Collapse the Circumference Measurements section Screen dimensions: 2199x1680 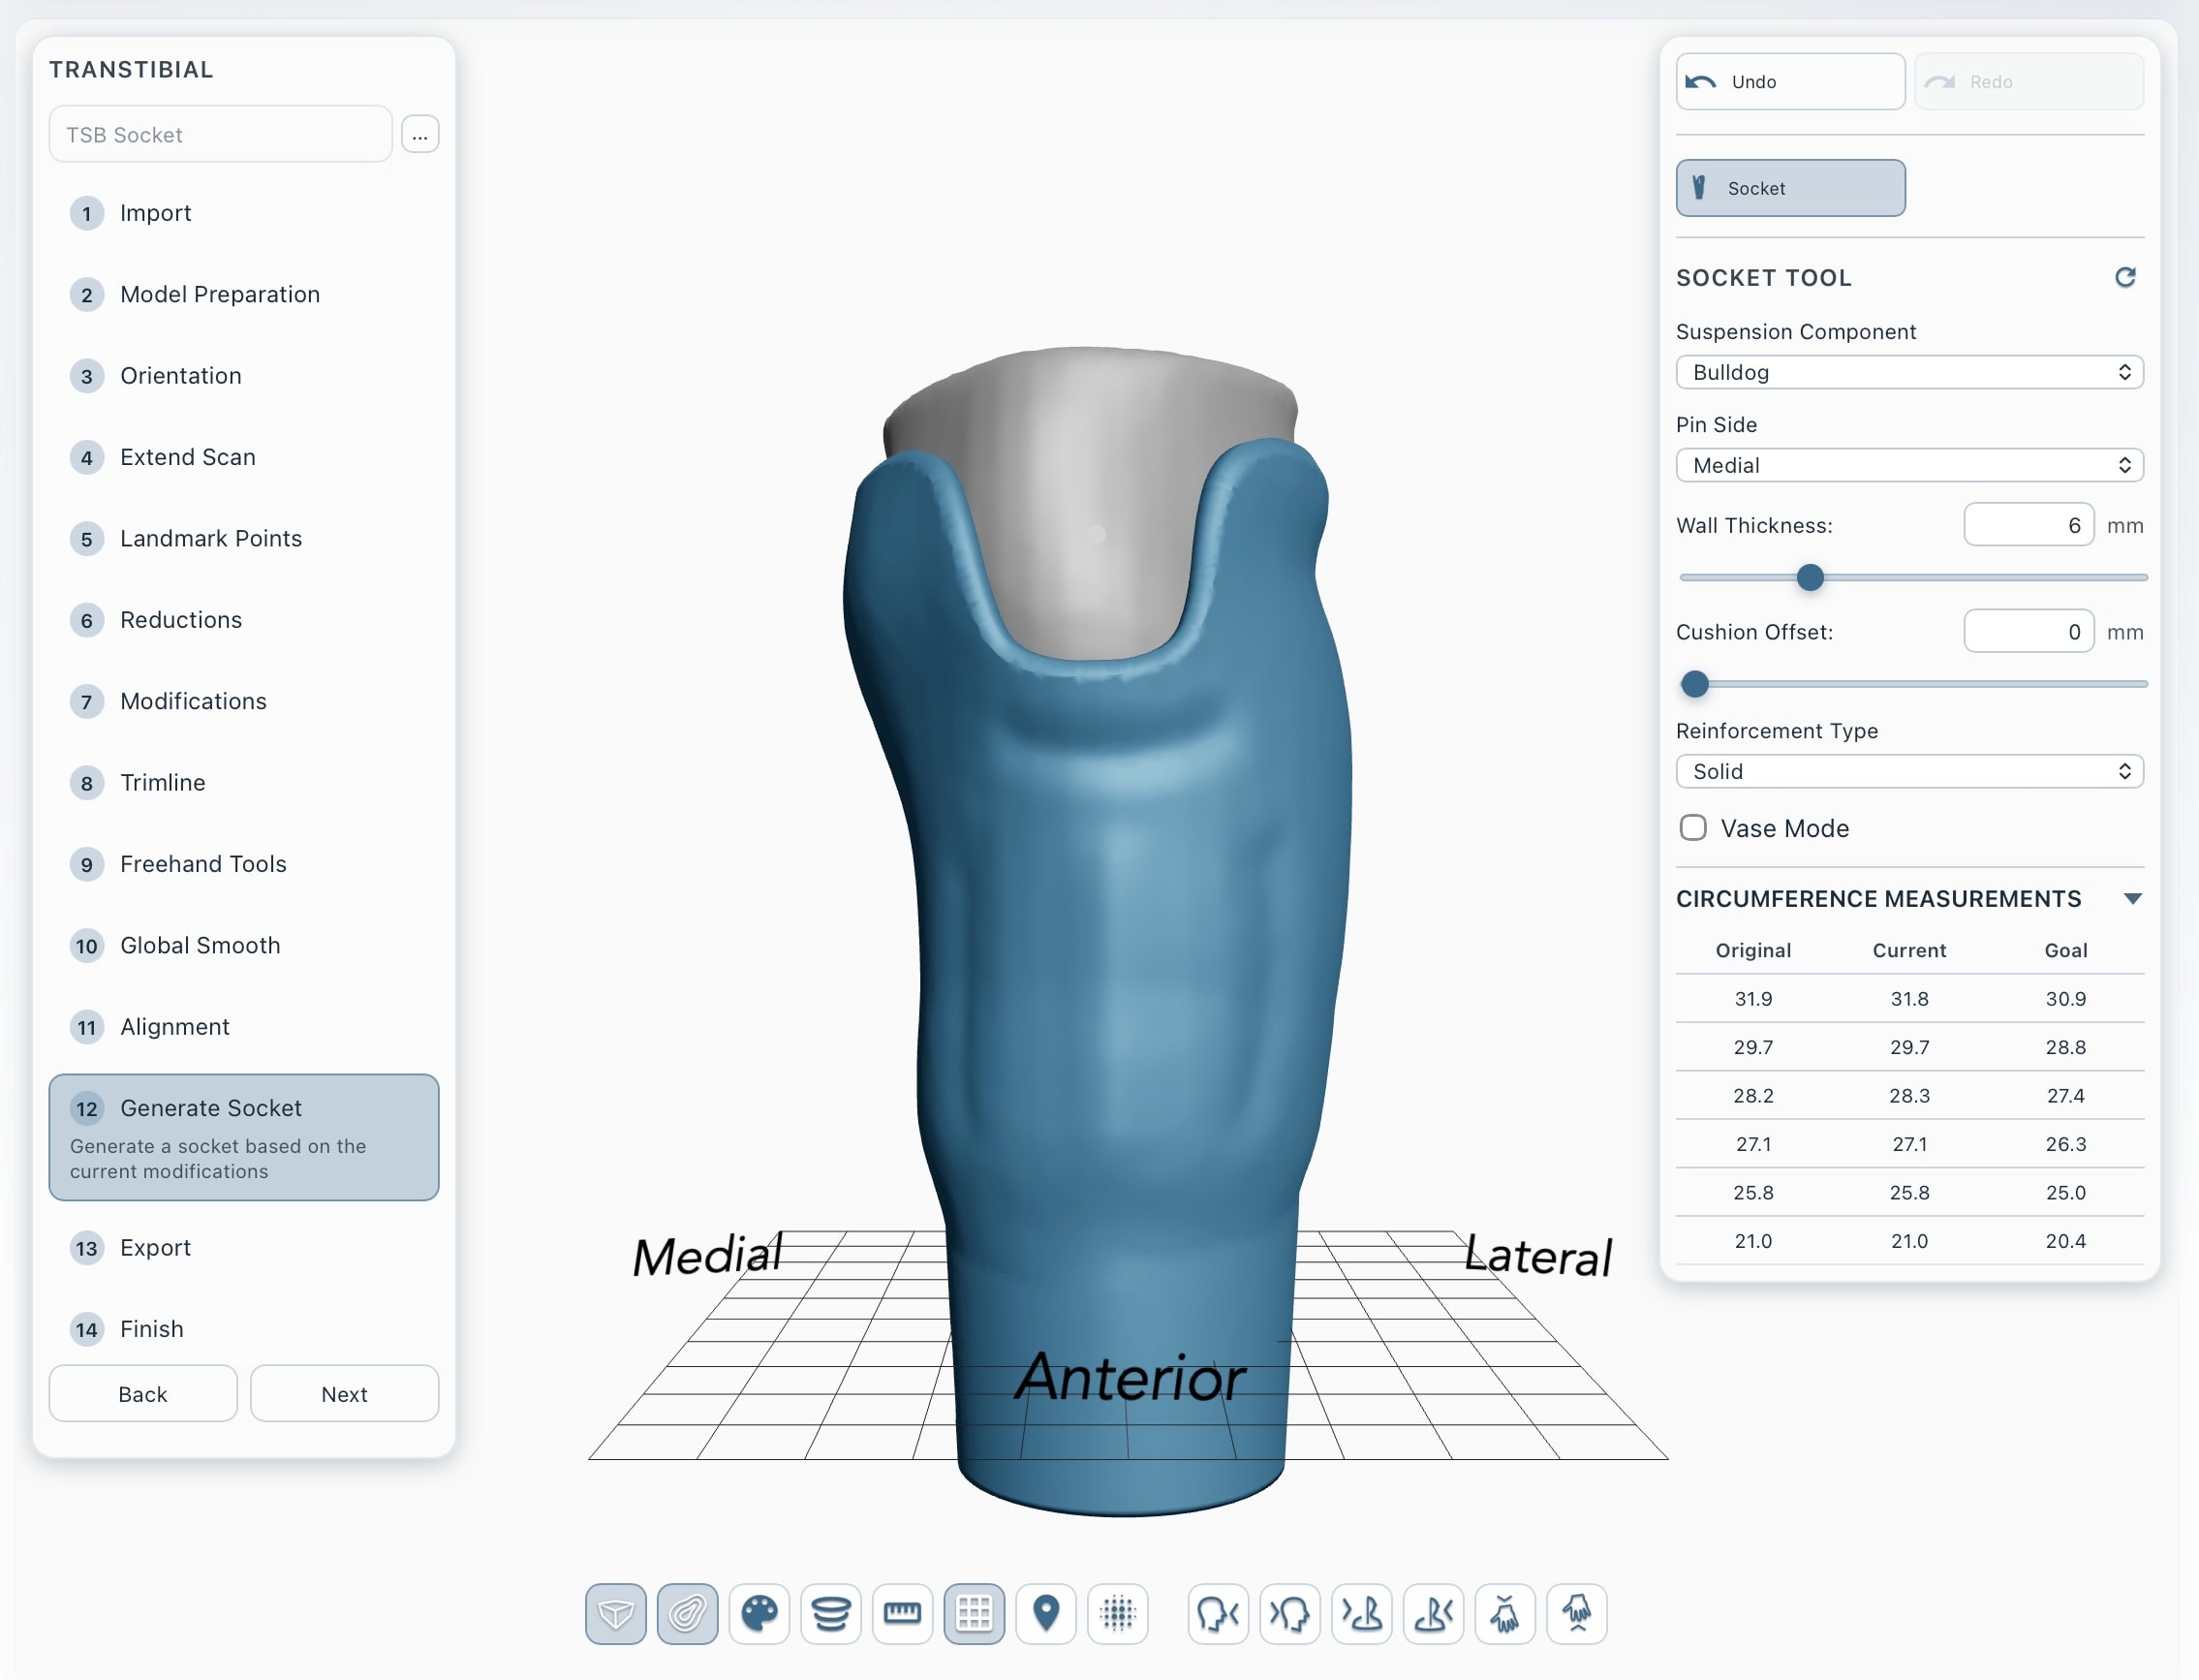[x=2132, y=899]
